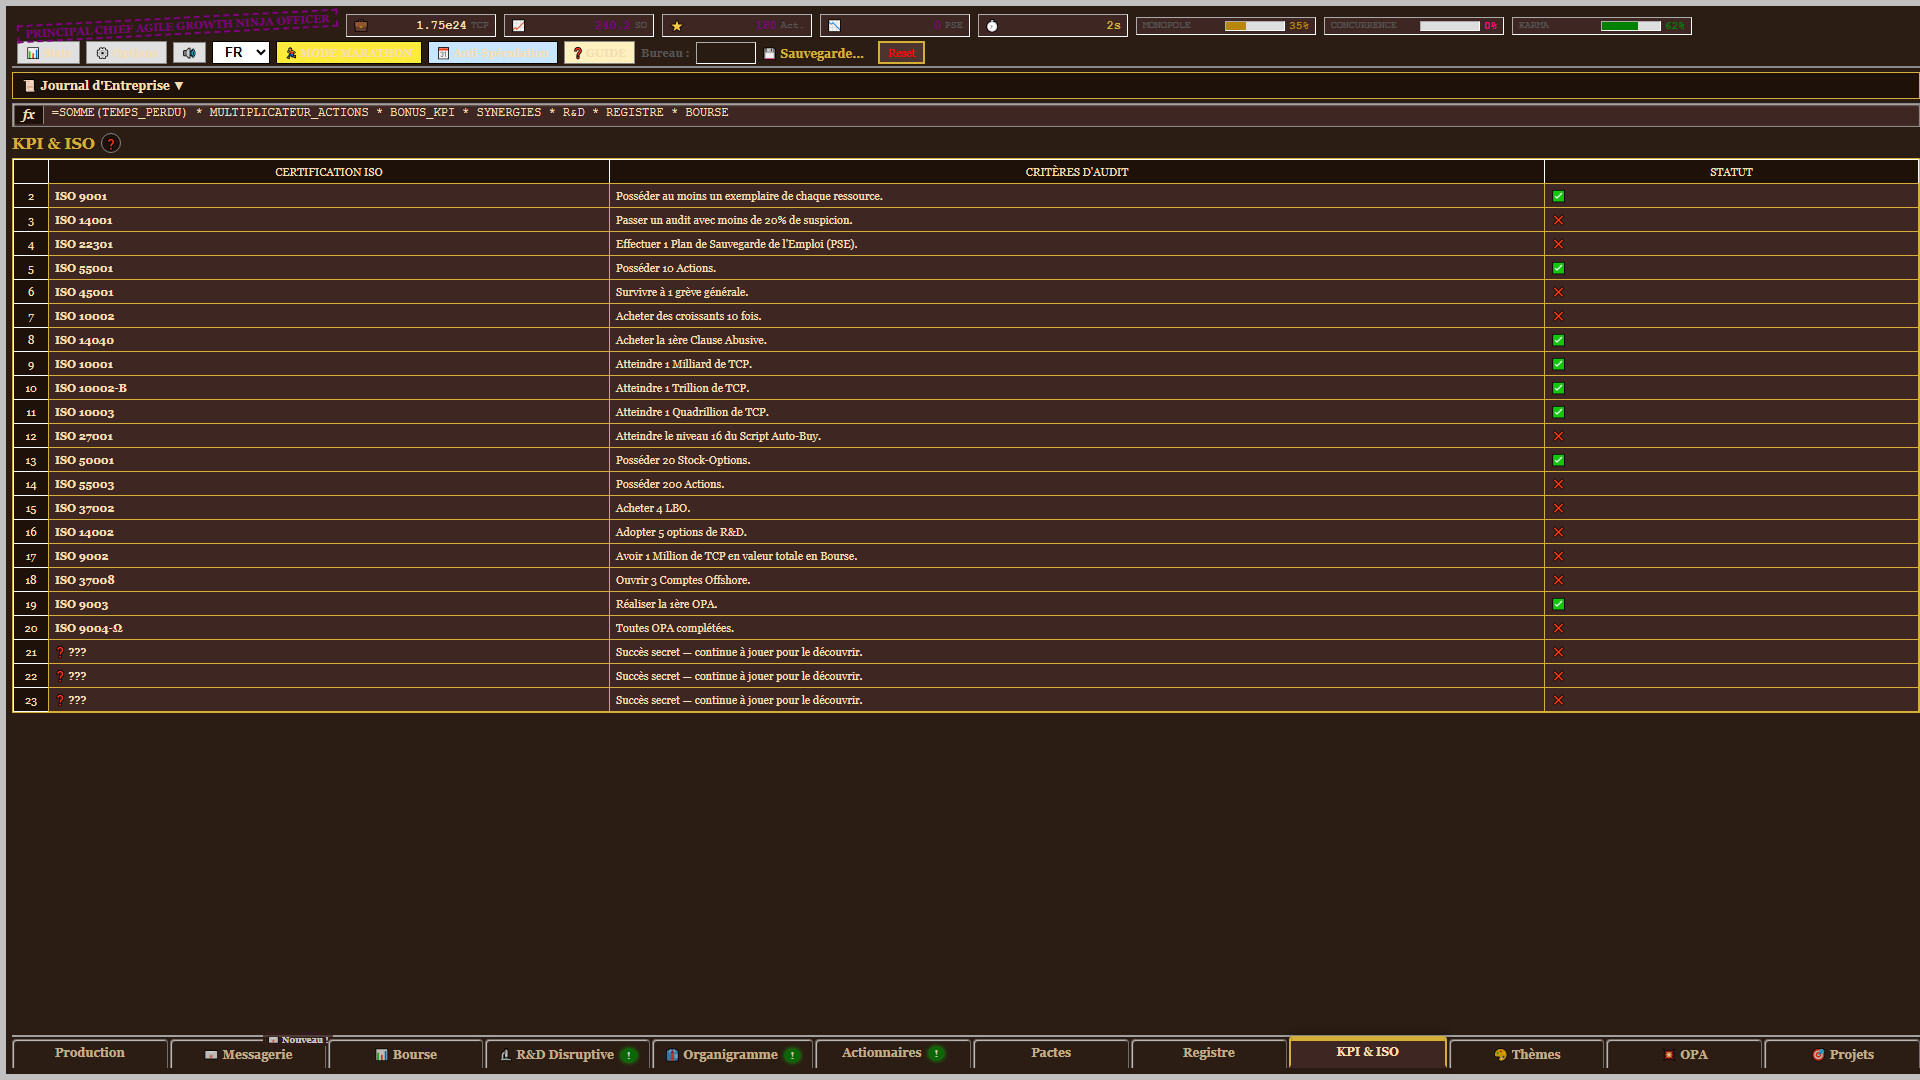Click the ISO 9001 green status checkbox
This screenshot has height=1080, width=1920.
point(1558,196)
